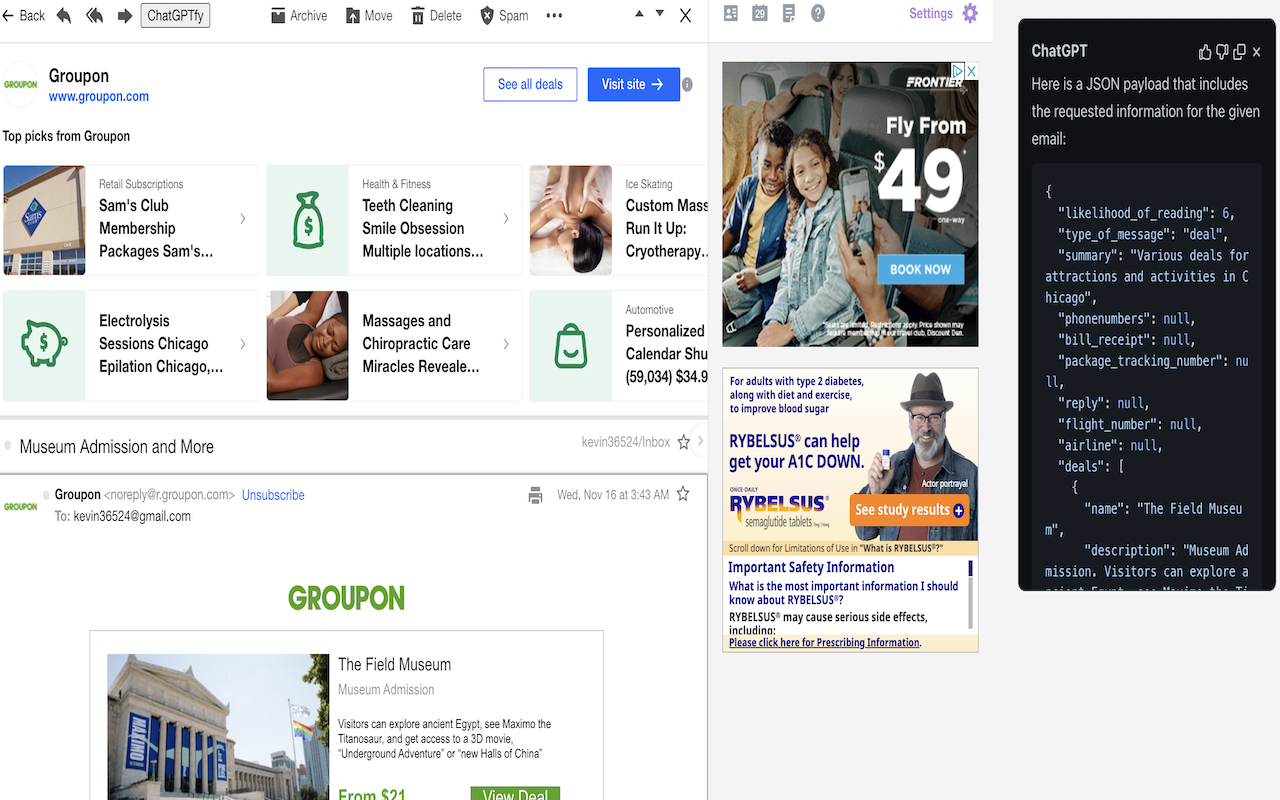Open the www.groupon.com link
The image size is (1280, 800).
click(99, 97)
